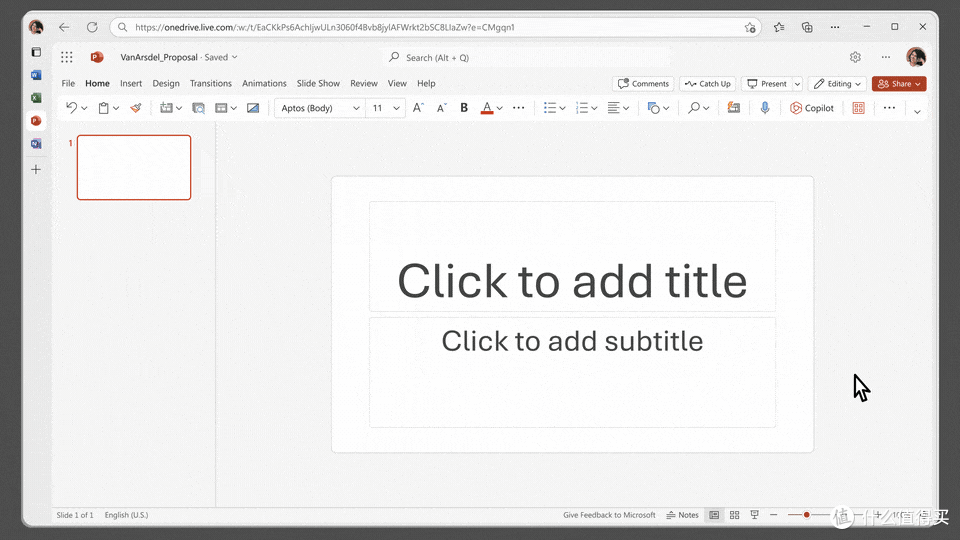Click the Click to add subtitle placeholder
This screenshot has height=540, width=960.
click(572, 372)
